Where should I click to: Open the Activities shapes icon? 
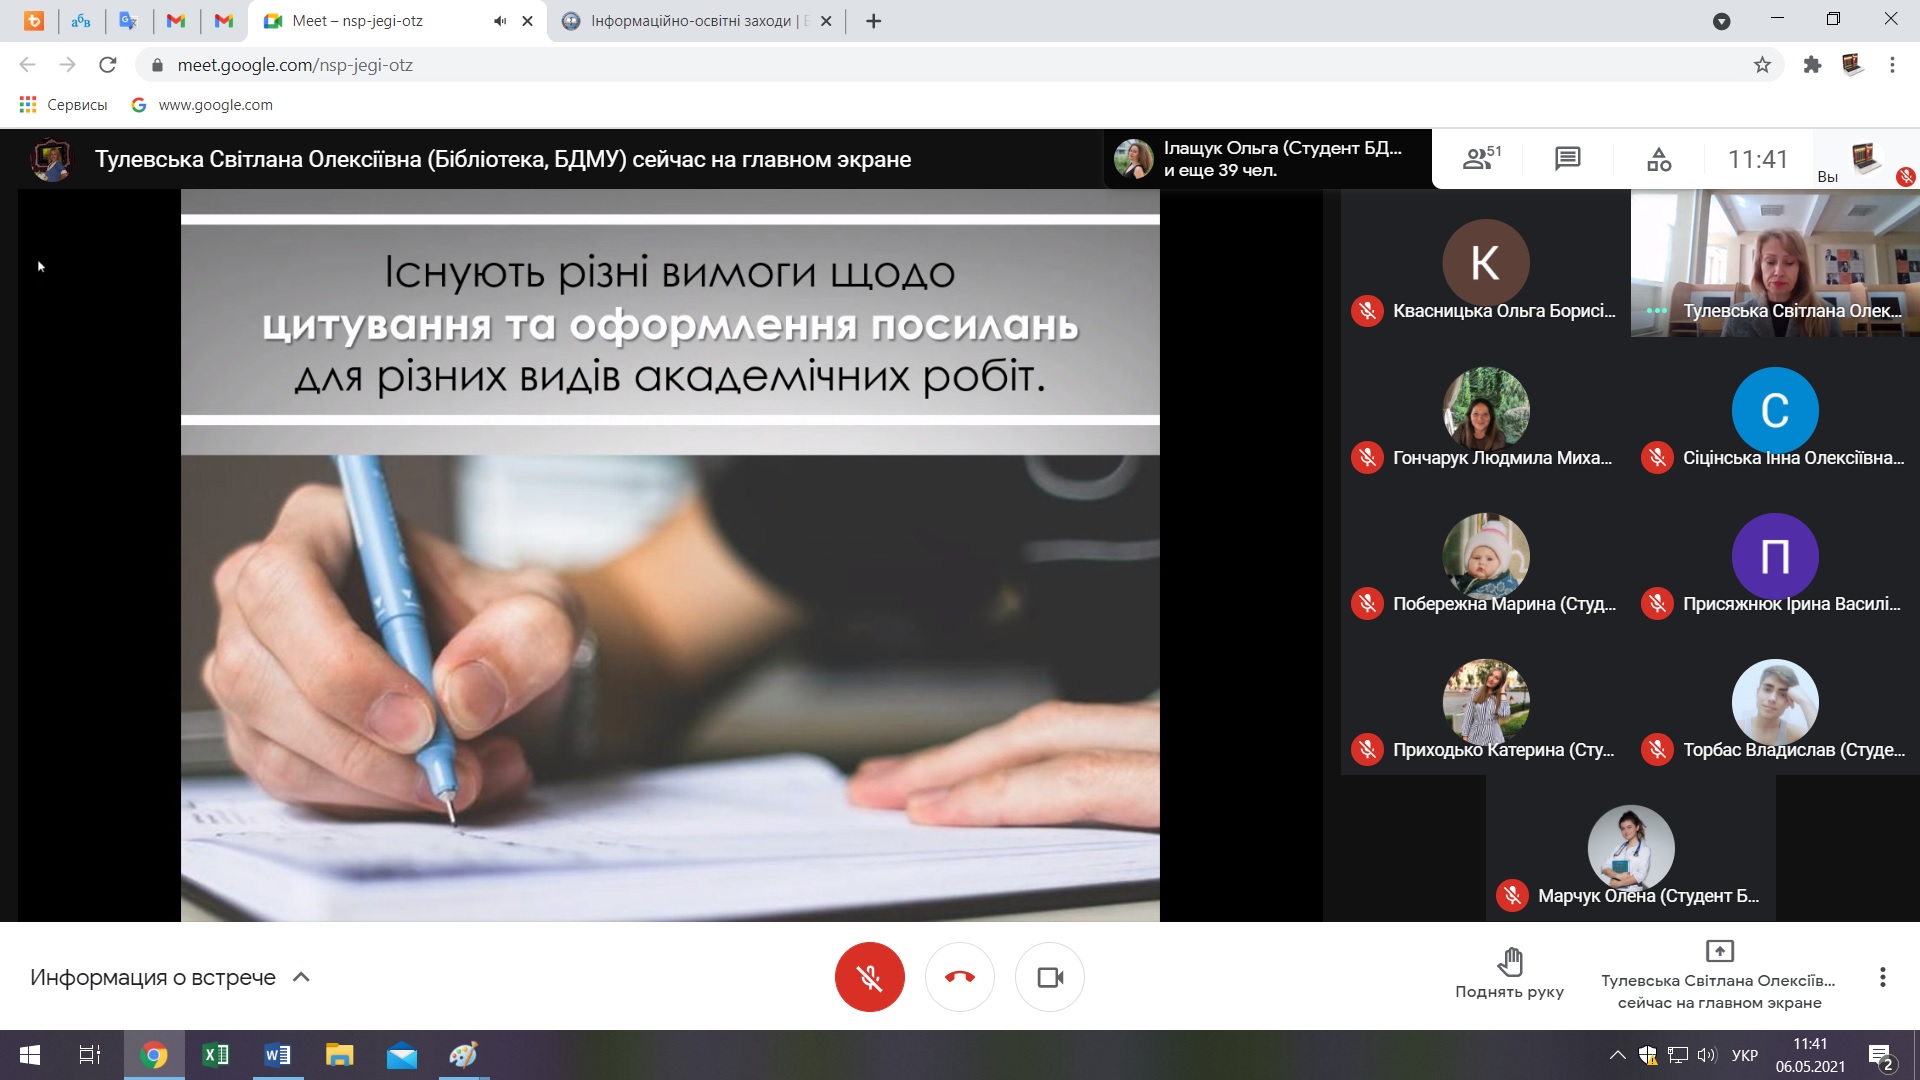[1659, 158]
